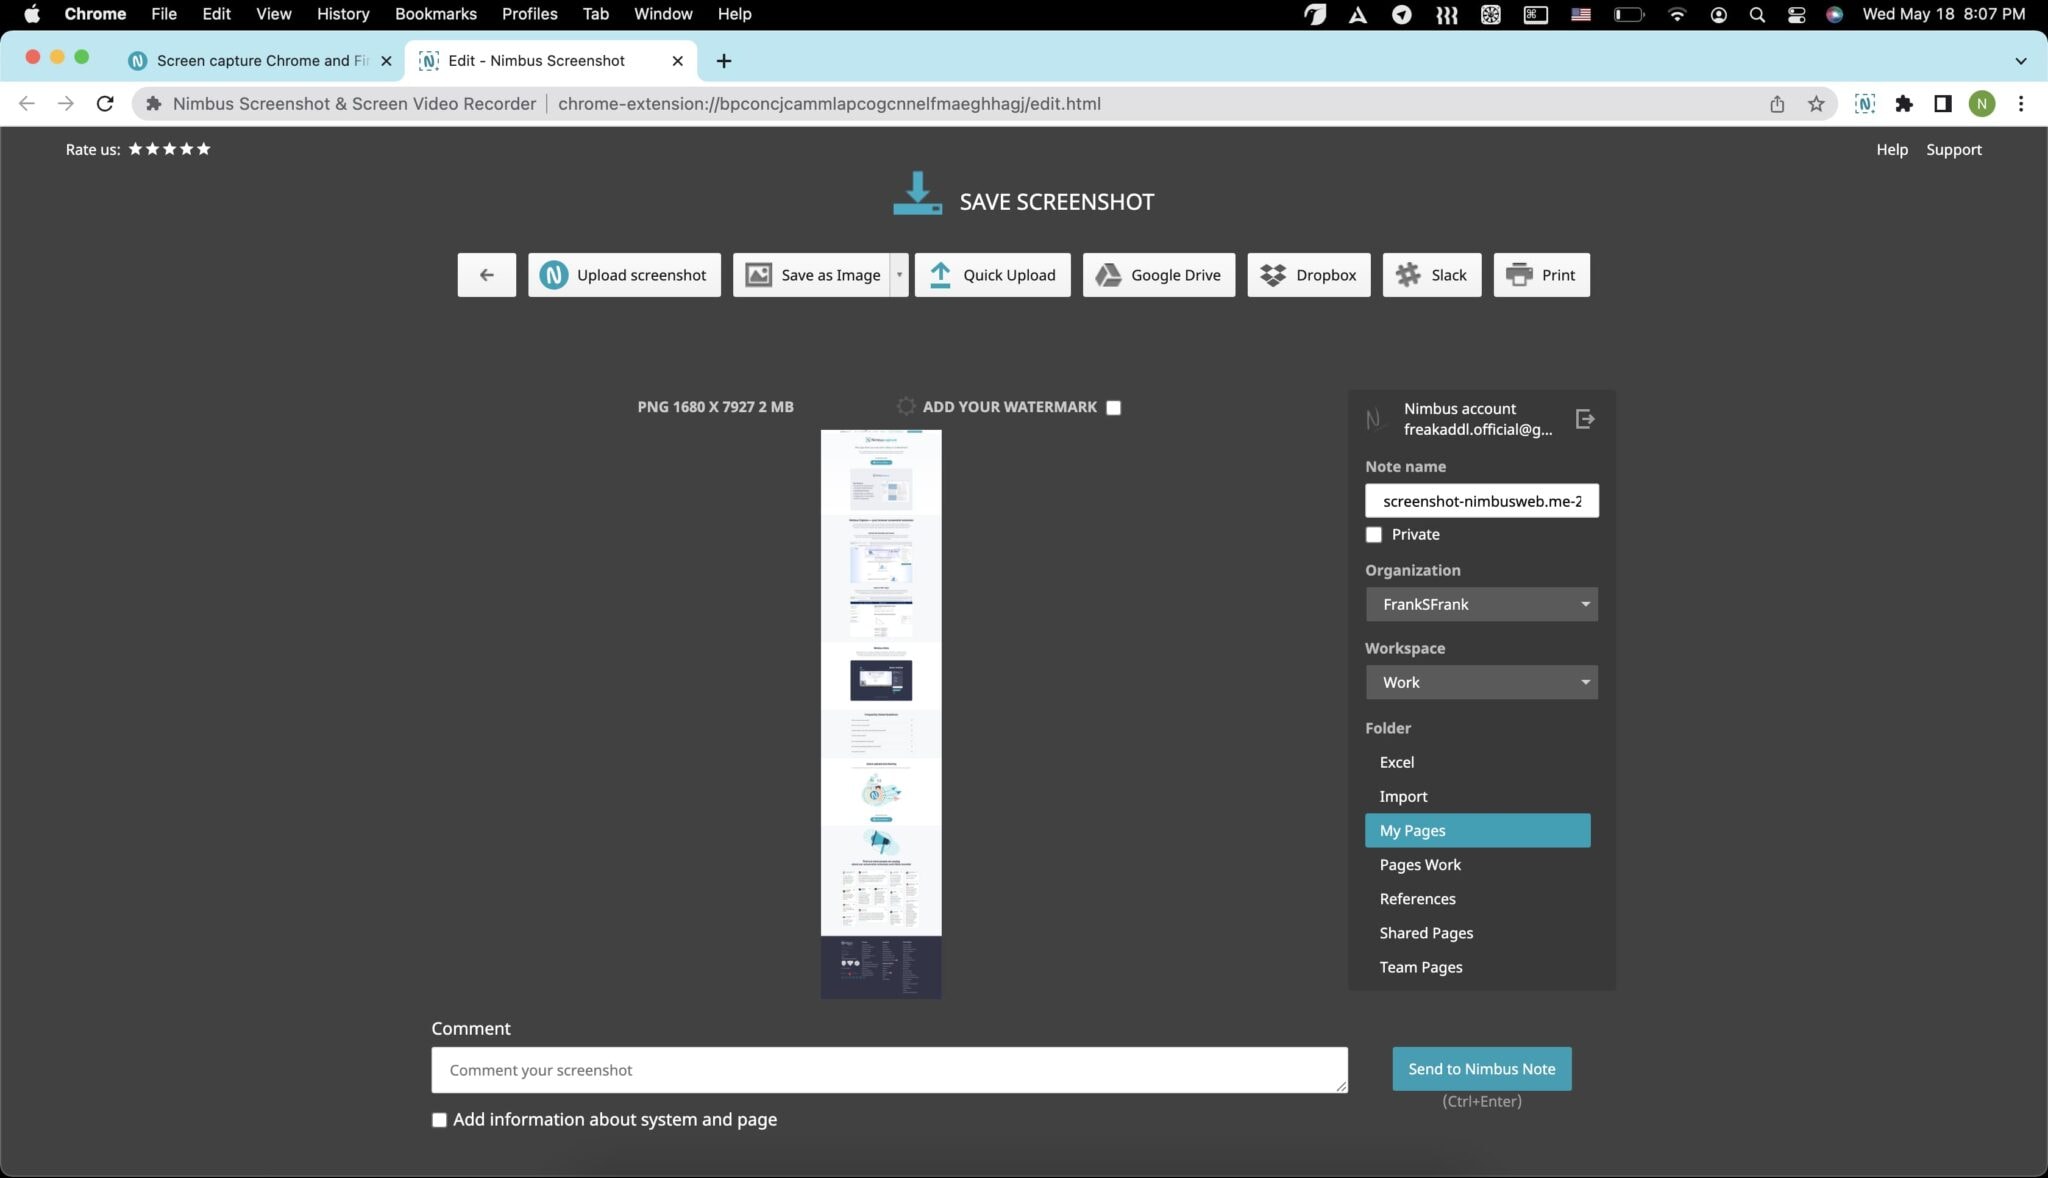The image size is (2048, 1178).
Task: Select the Pages Work folder
Action: (1420, 864)
